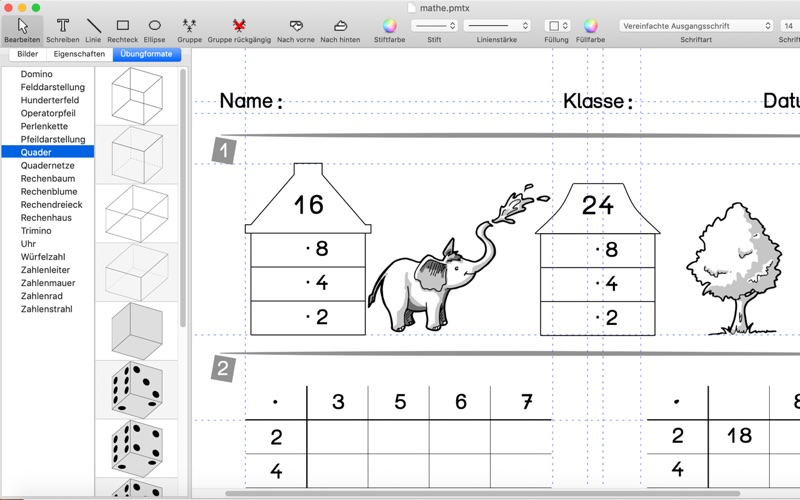The width and height of the screenshot is (800, 500).
Task: Pick the faint dotted flat cuboid thumbnail
Action: pyautogui.click(x=137, y=272)
